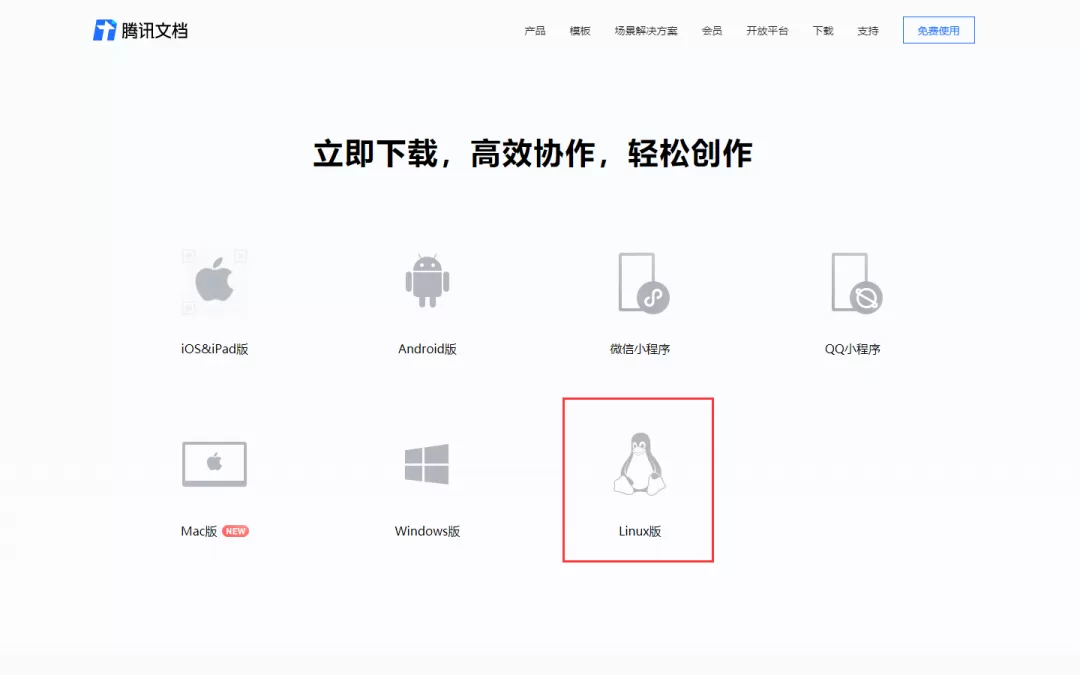Click the iOS&iPad版 label

click(x=214, y=349)
